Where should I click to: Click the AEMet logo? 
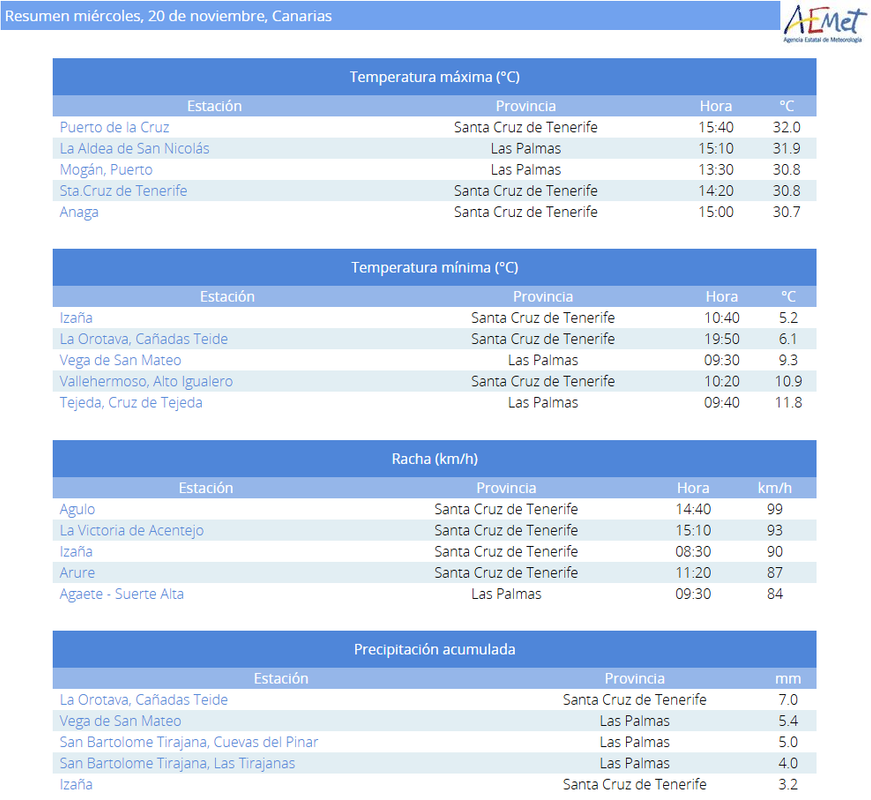[824, 24]
